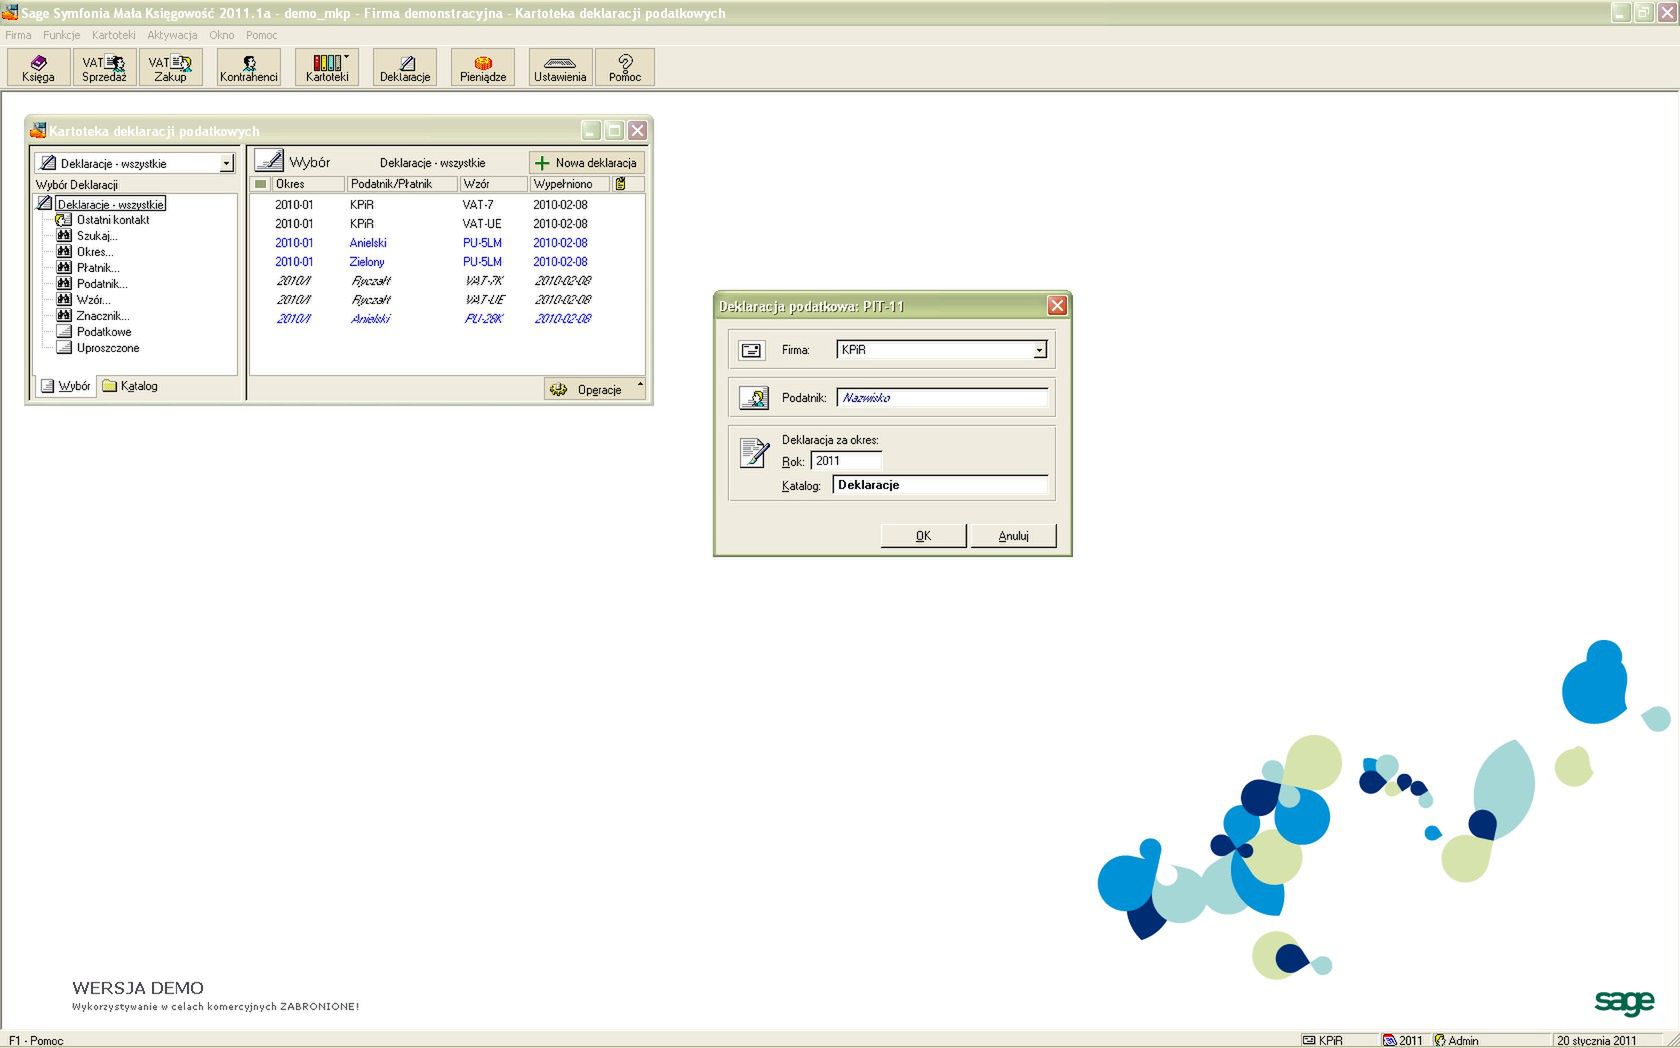Viewport: 1680px width, 1048px height.
Task: Switch to the Katalog tab
Action: [130, 386]
